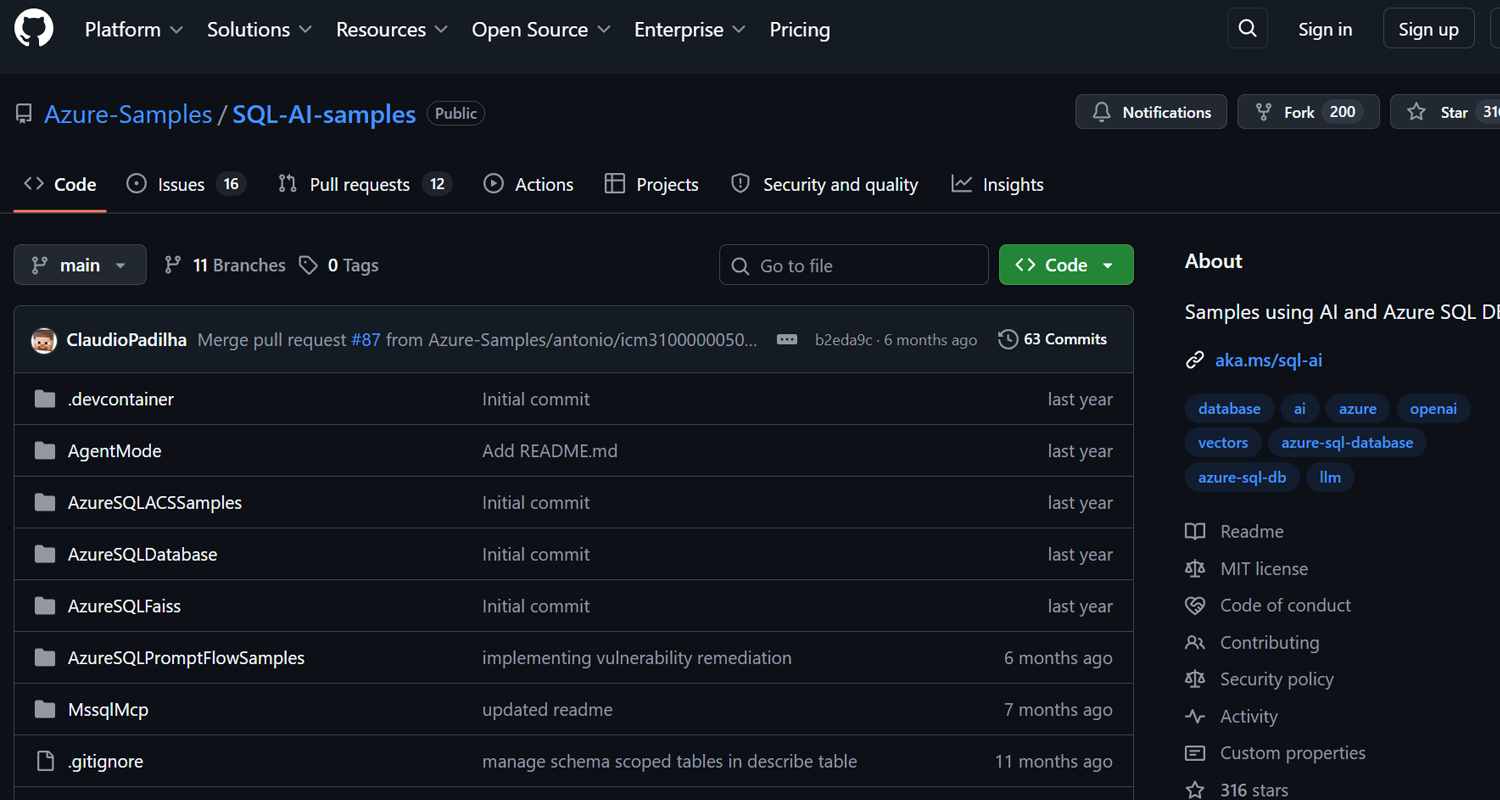
Task: Expand the Solutions menu
Action: tap(259, 30)
